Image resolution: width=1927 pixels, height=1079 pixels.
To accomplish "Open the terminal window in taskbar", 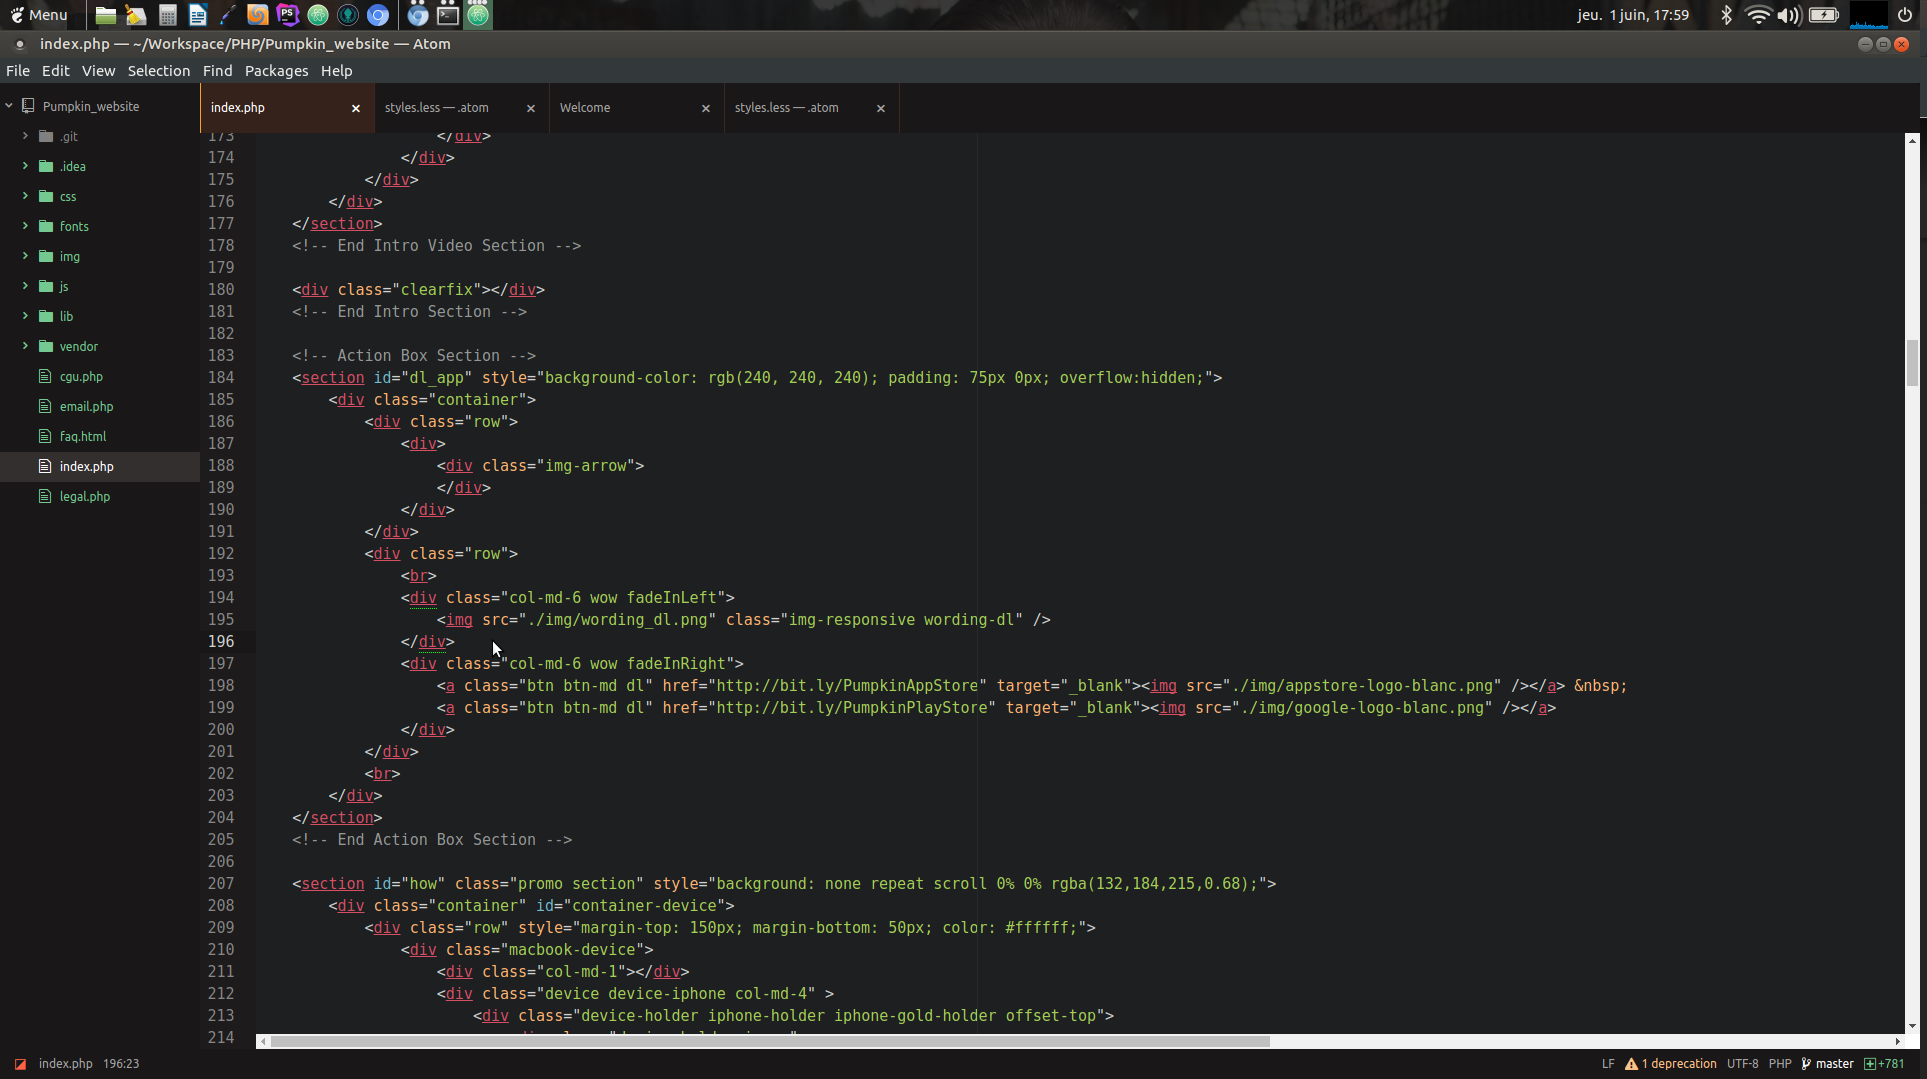I will tap(448, 15).
